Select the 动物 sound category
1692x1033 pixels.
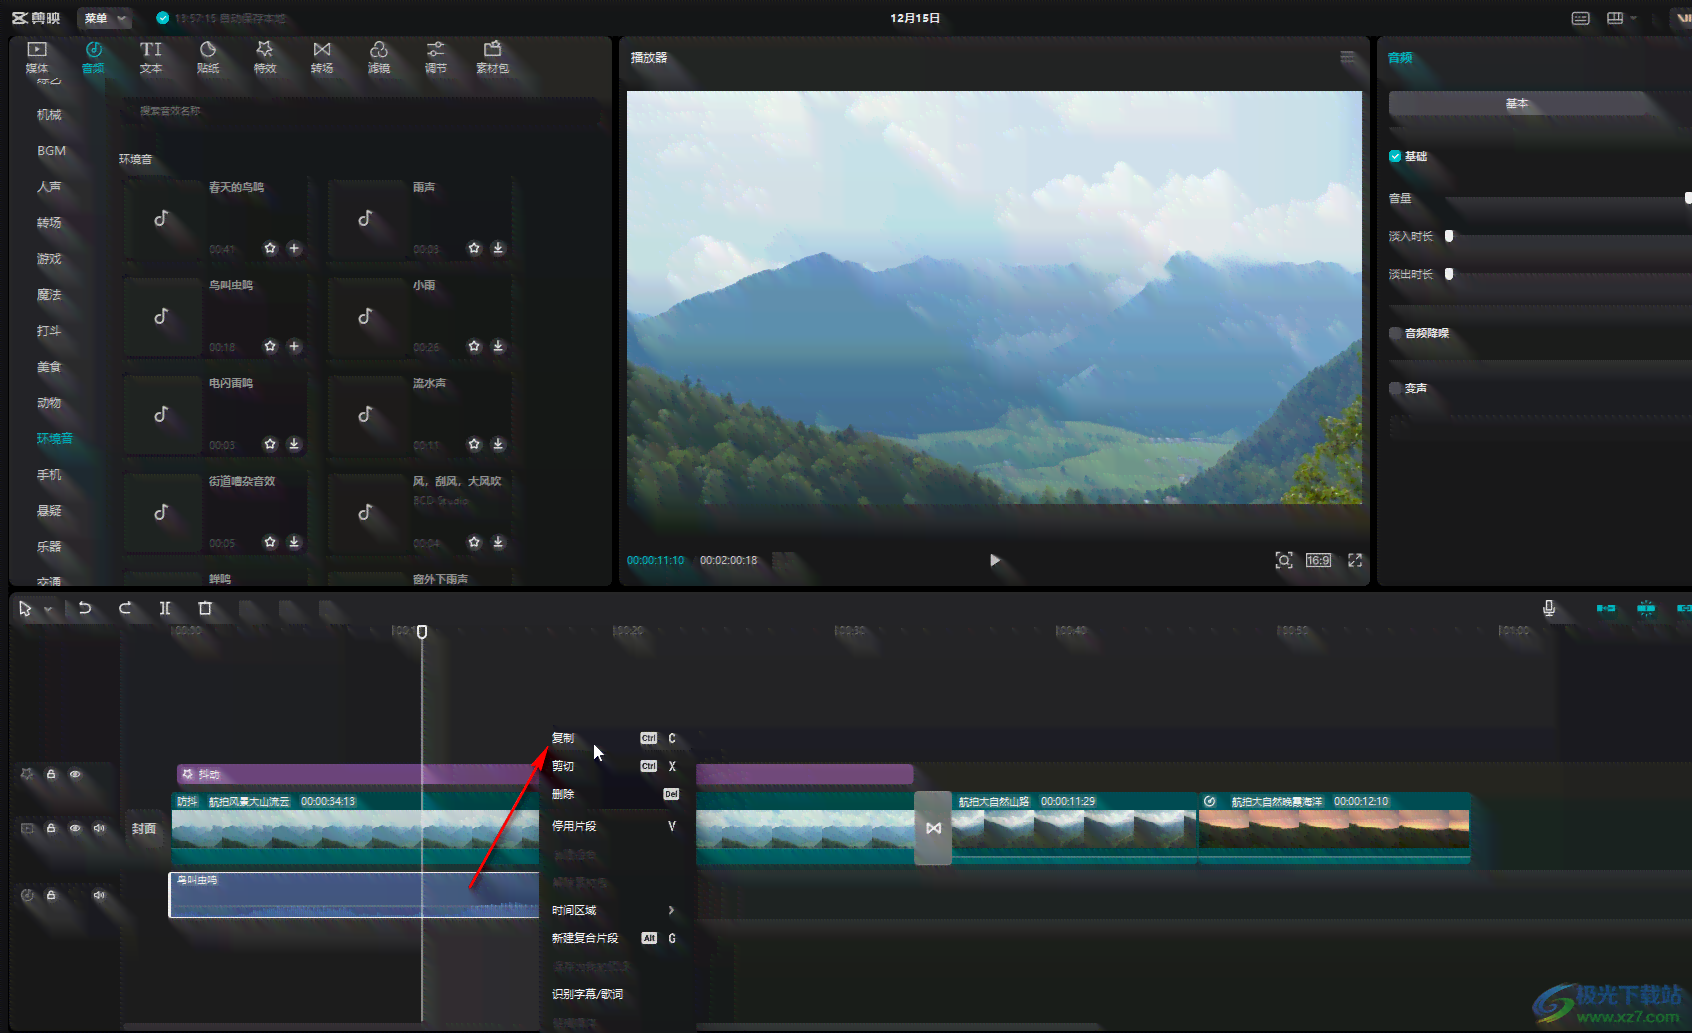tap(49, 403)
